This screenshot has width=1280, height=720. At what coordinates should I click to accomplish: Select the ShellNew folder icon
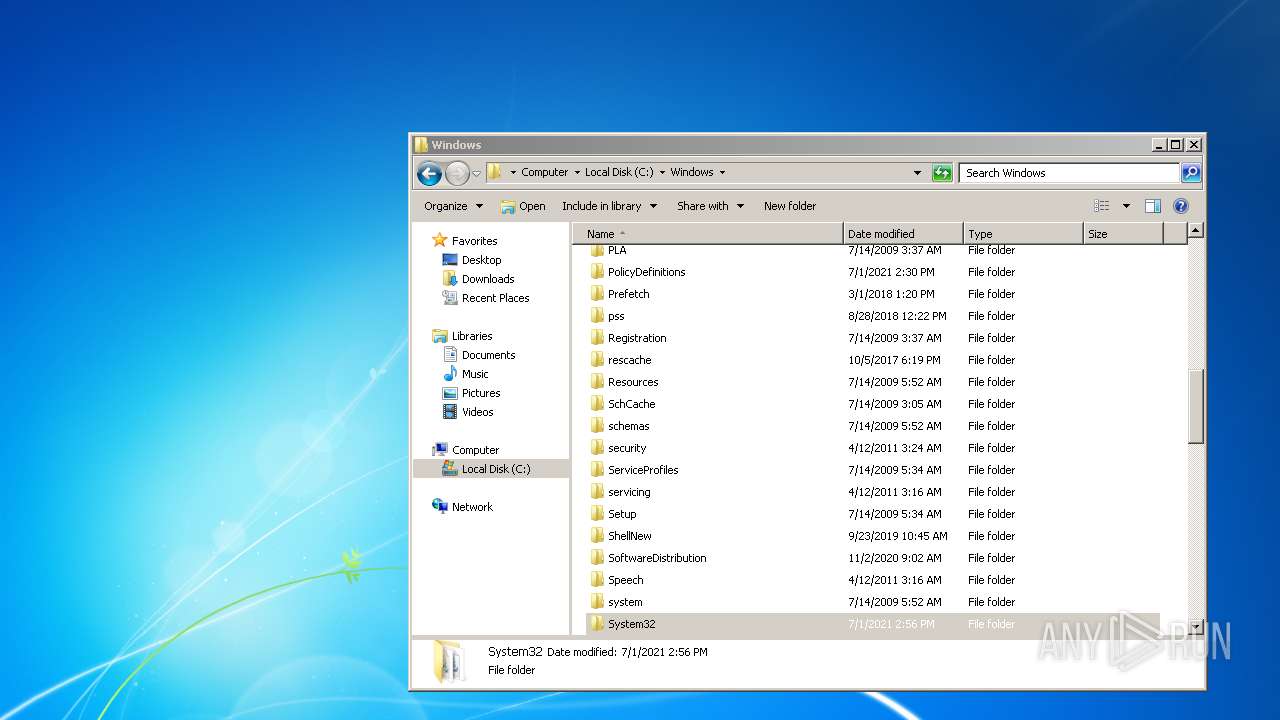click(597, 536)
